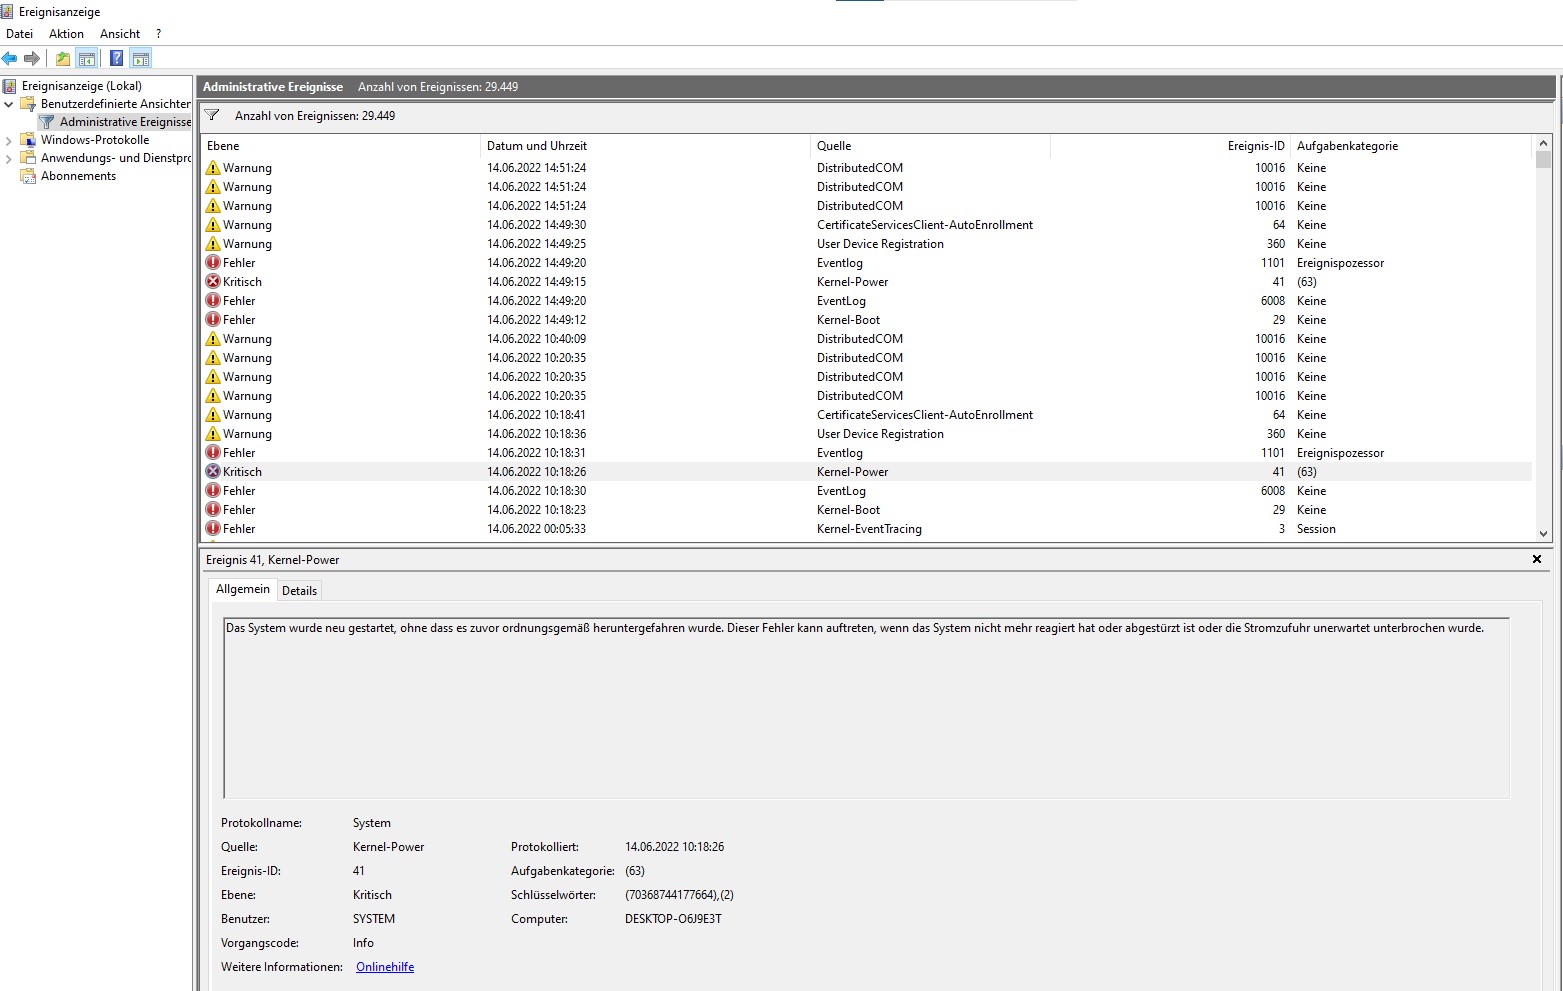This screenshot has width=1563, height=991.
Task: Click the warning icon of the 10:18:36 User Device Registration row
Action: pos(213,434)
